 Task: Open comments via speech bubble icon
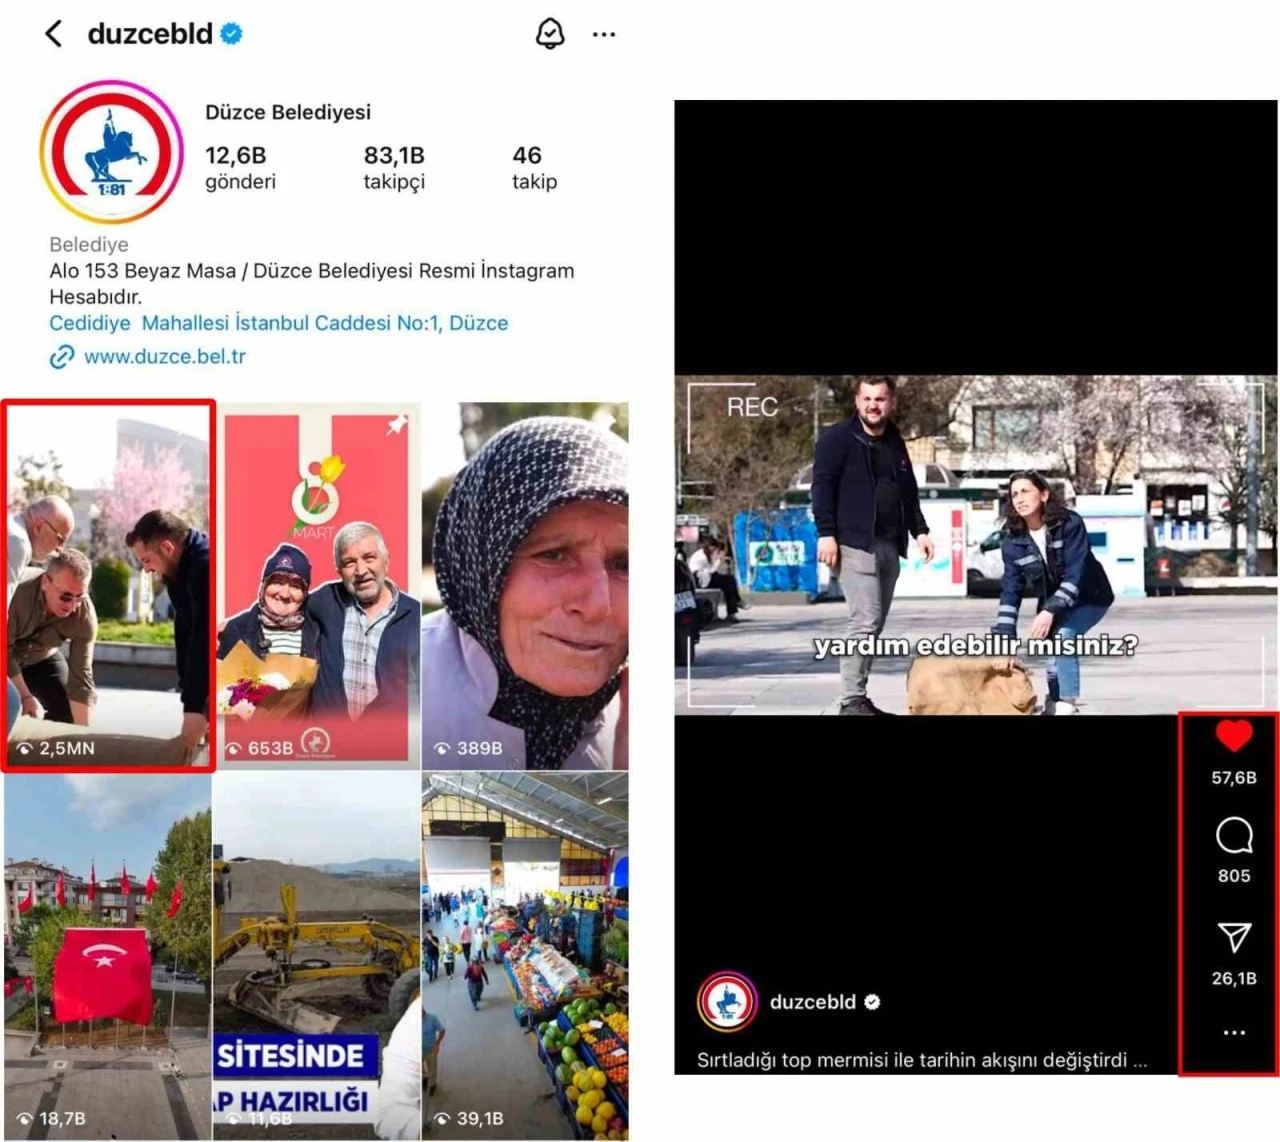tap(1233, 835)
